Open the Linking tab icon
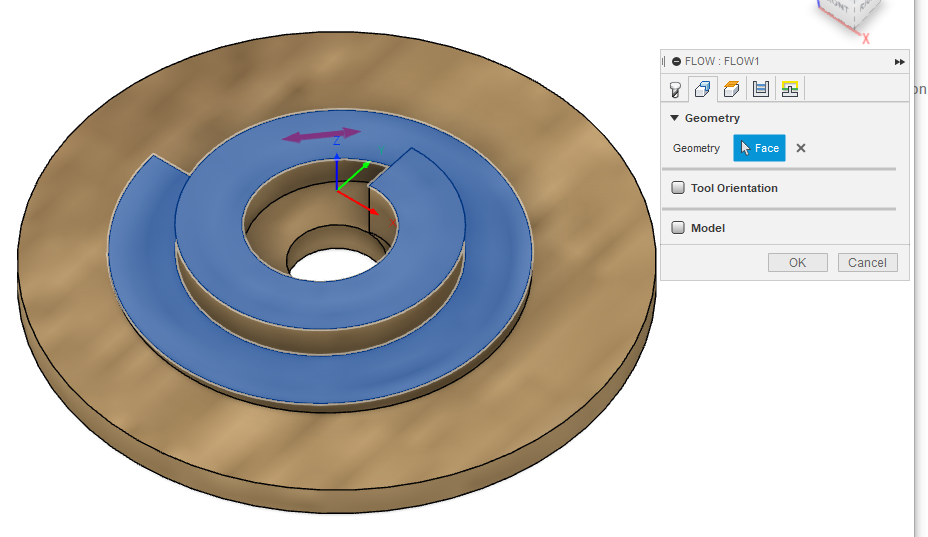Viewport: 928px width, 537px height. click(x=790, y=89)
